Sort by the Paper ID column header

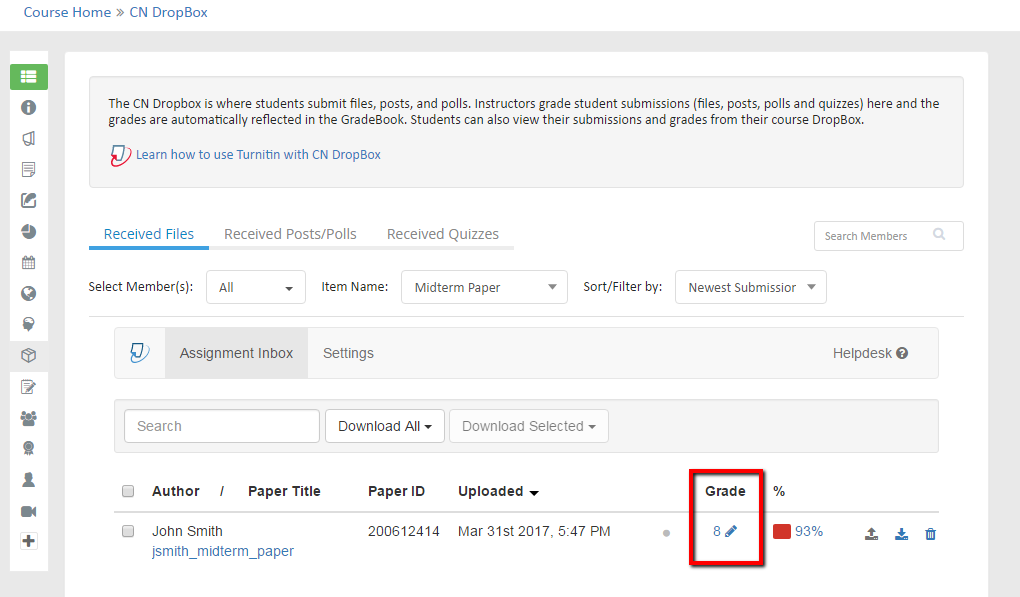396,491
